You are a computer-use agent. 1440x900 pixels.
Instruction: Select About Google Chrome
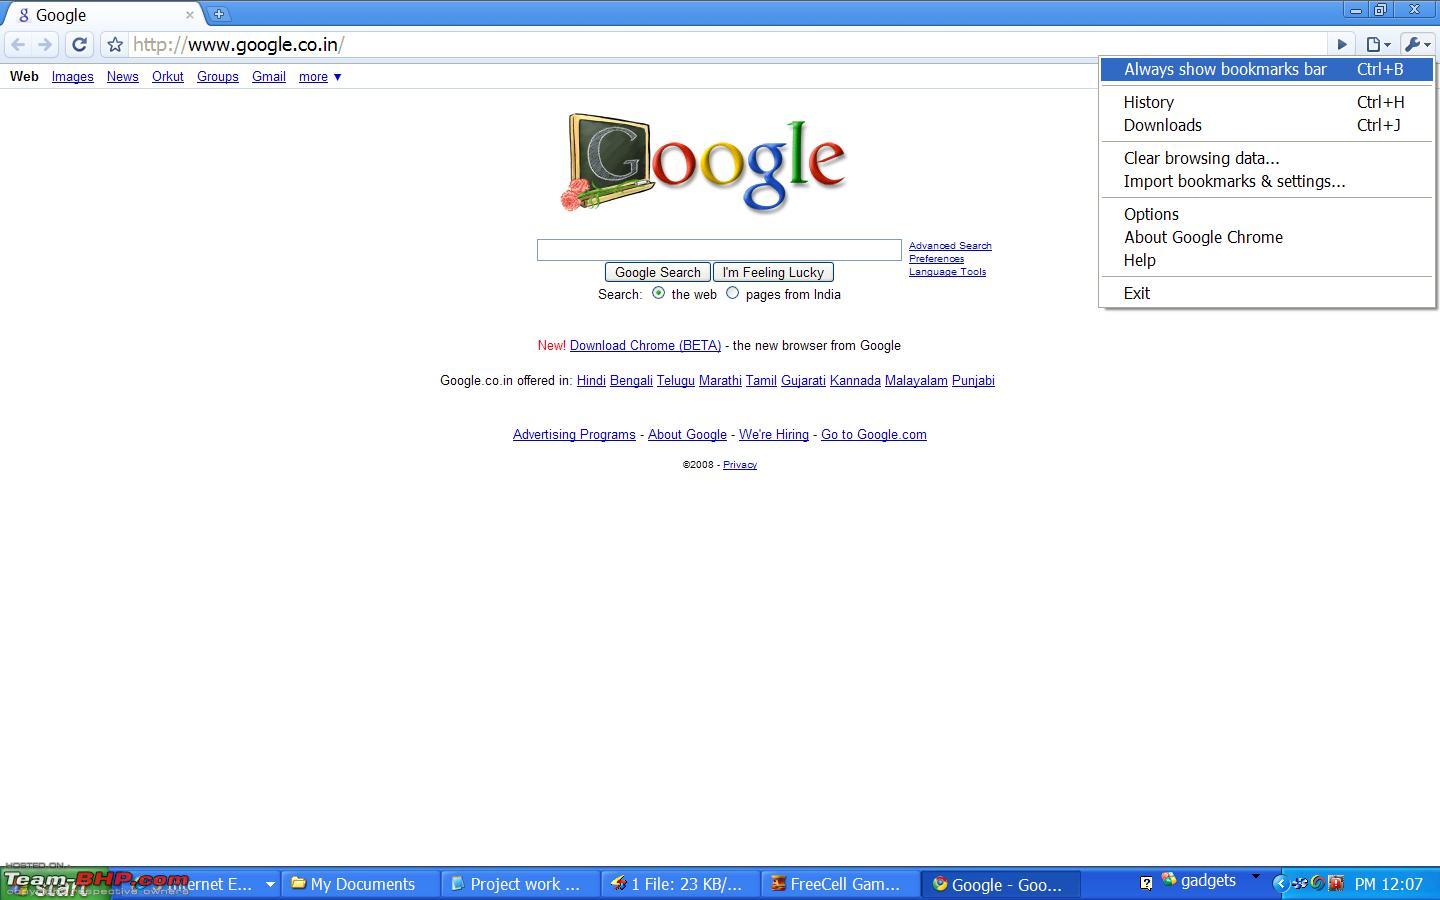[1267, 237]
